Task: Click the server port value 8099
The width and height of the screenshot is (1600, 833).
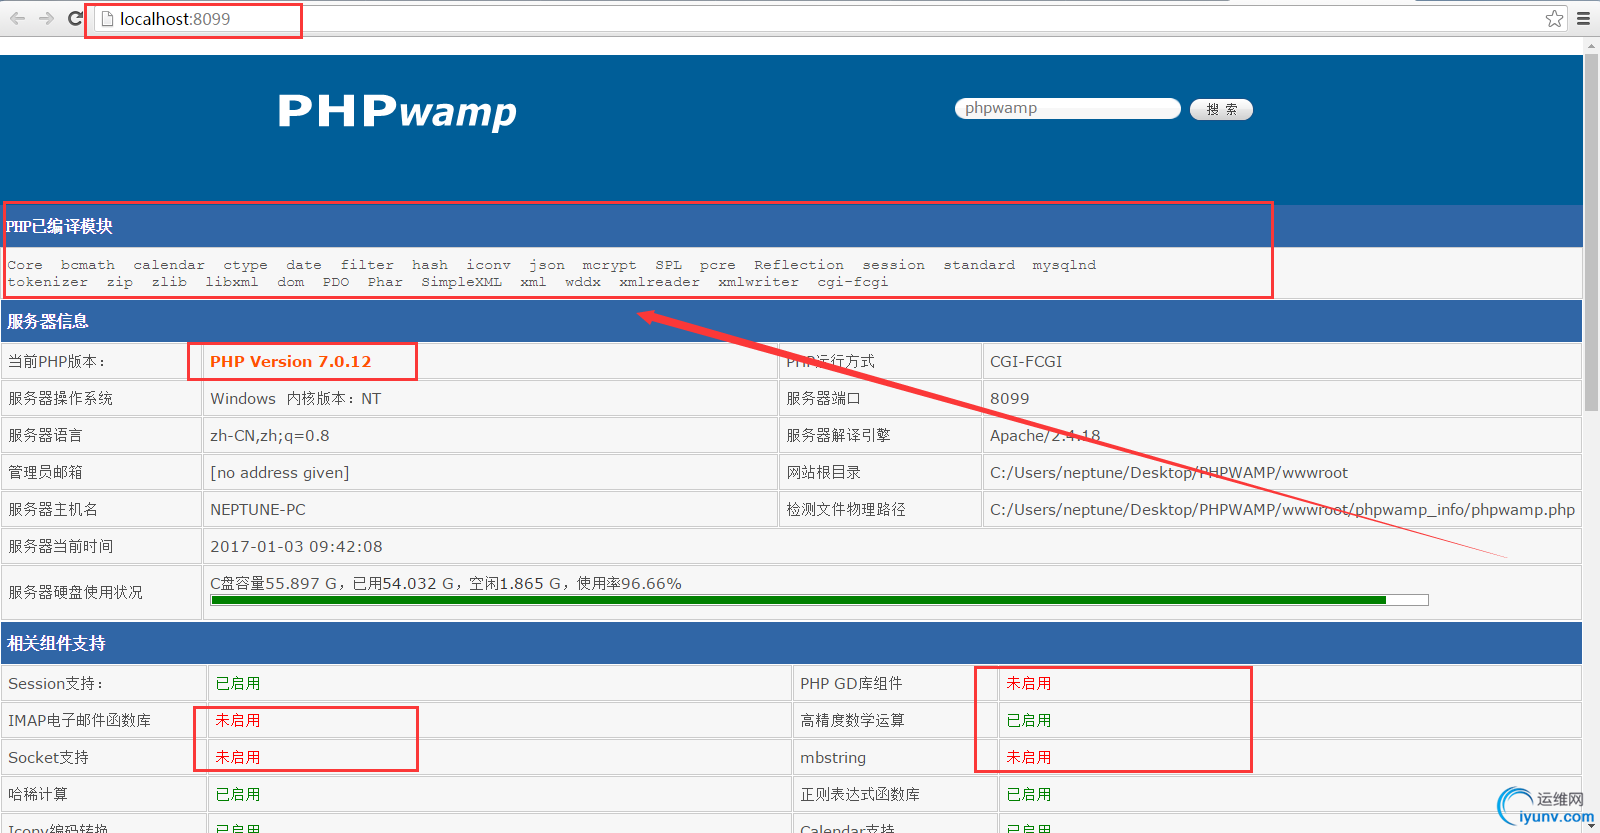Action: click(1009, 398)
